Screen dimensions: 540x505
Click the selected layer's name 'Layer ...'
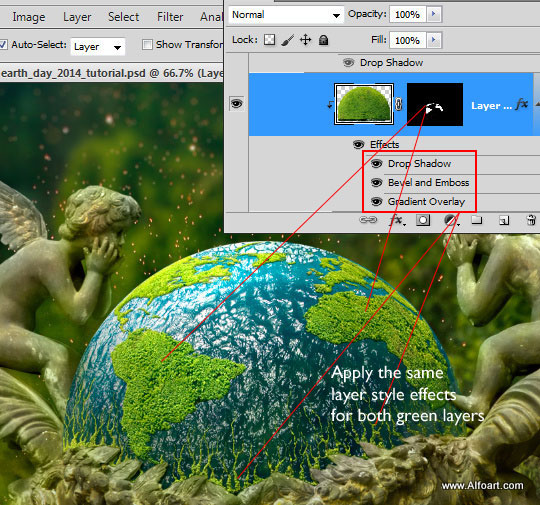pyautogui.click(x=491, y=105)
